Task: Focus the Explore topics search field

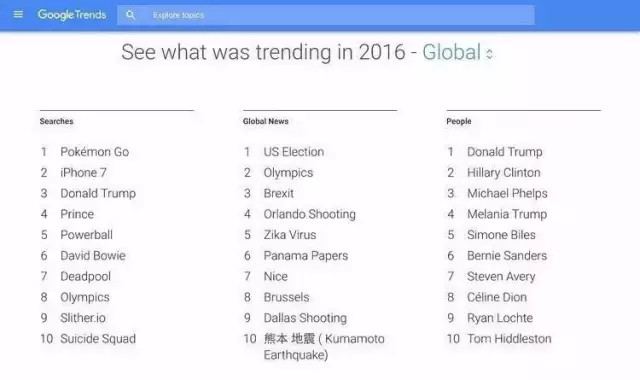Action: pyautogui.click(x=326, y=15)
